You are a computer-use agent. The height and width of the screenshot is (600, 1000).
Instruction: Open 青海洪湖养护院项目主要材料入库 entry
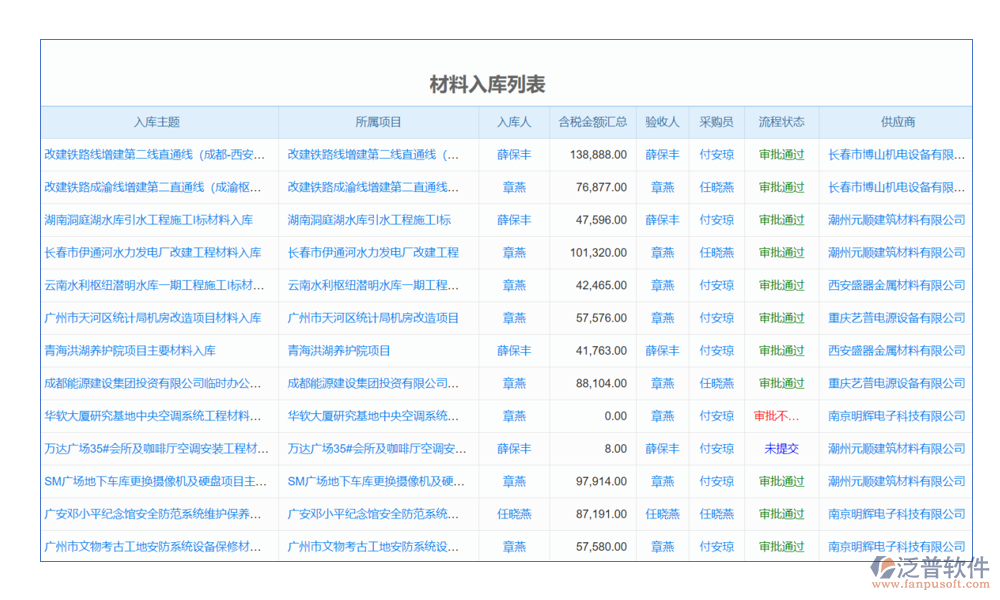[x=130, y=351]
